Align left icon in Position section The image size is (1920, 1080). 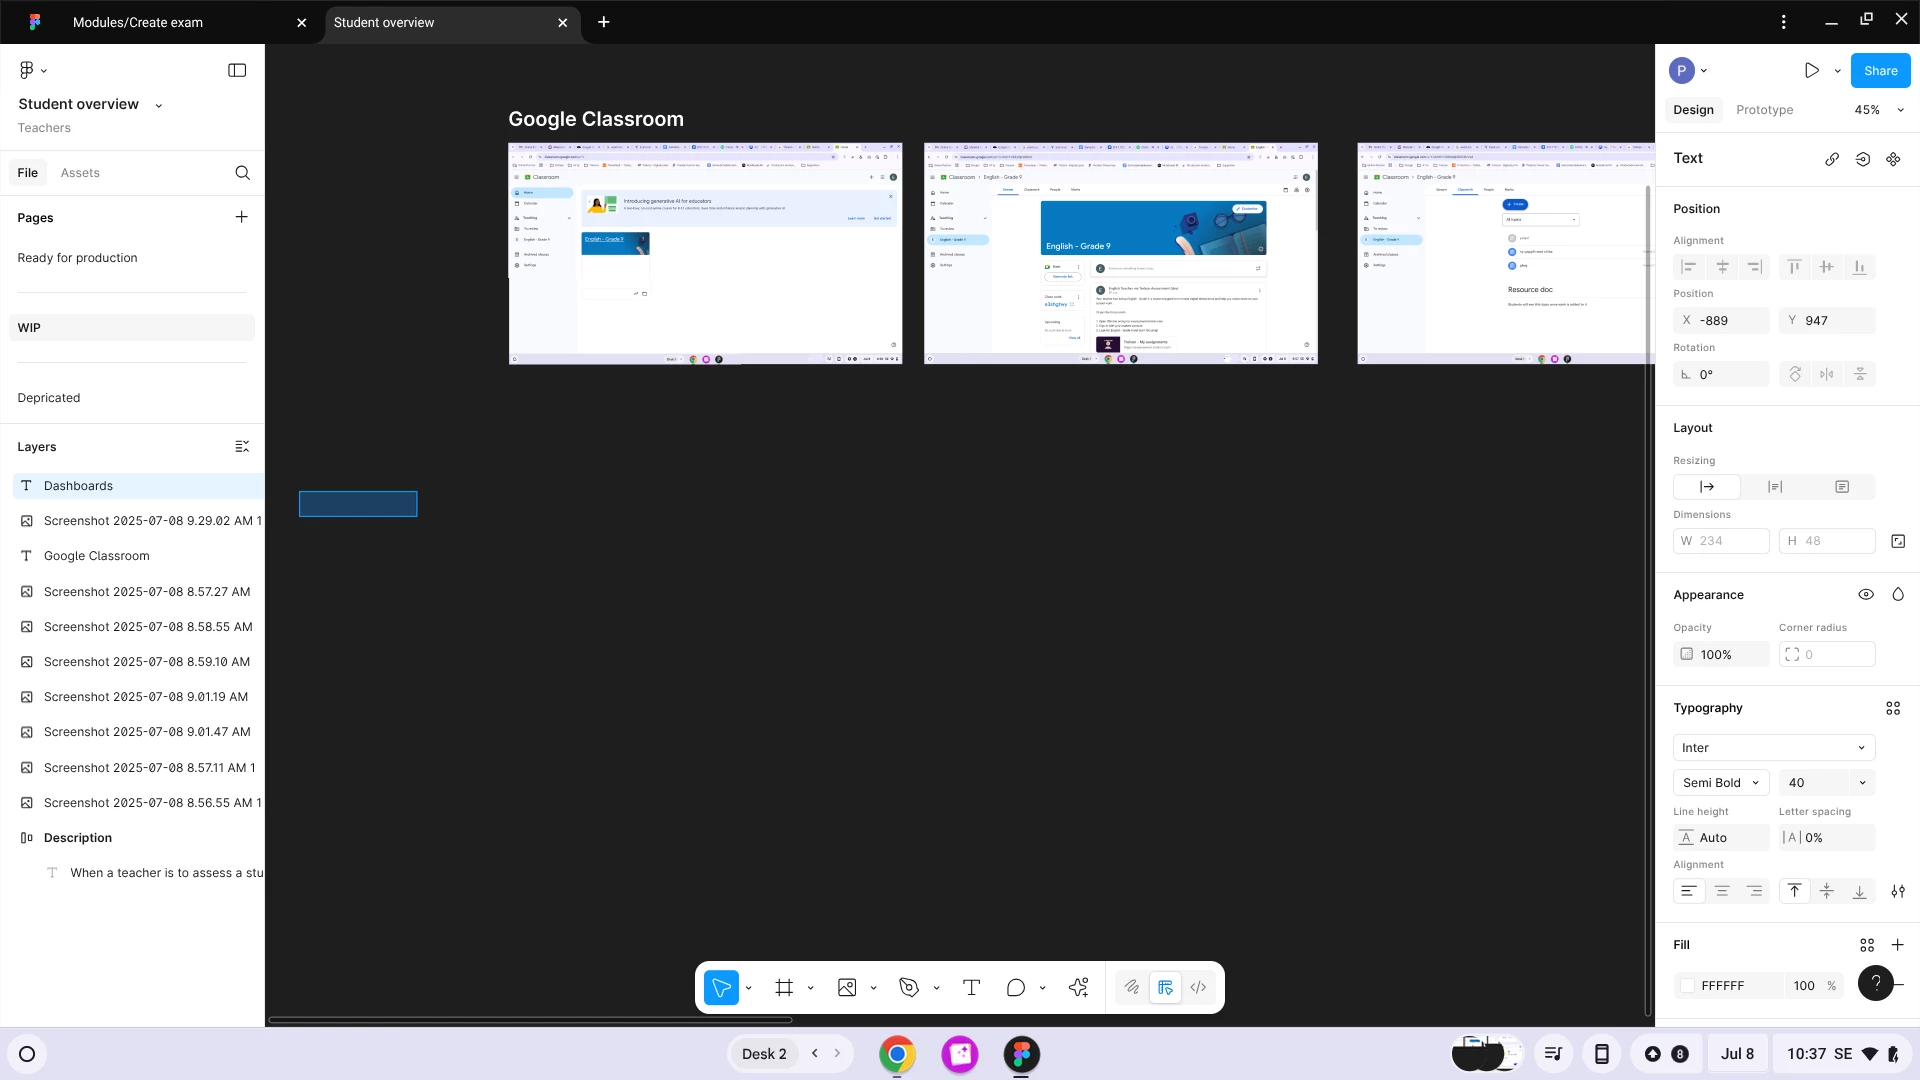[1689, 267]
